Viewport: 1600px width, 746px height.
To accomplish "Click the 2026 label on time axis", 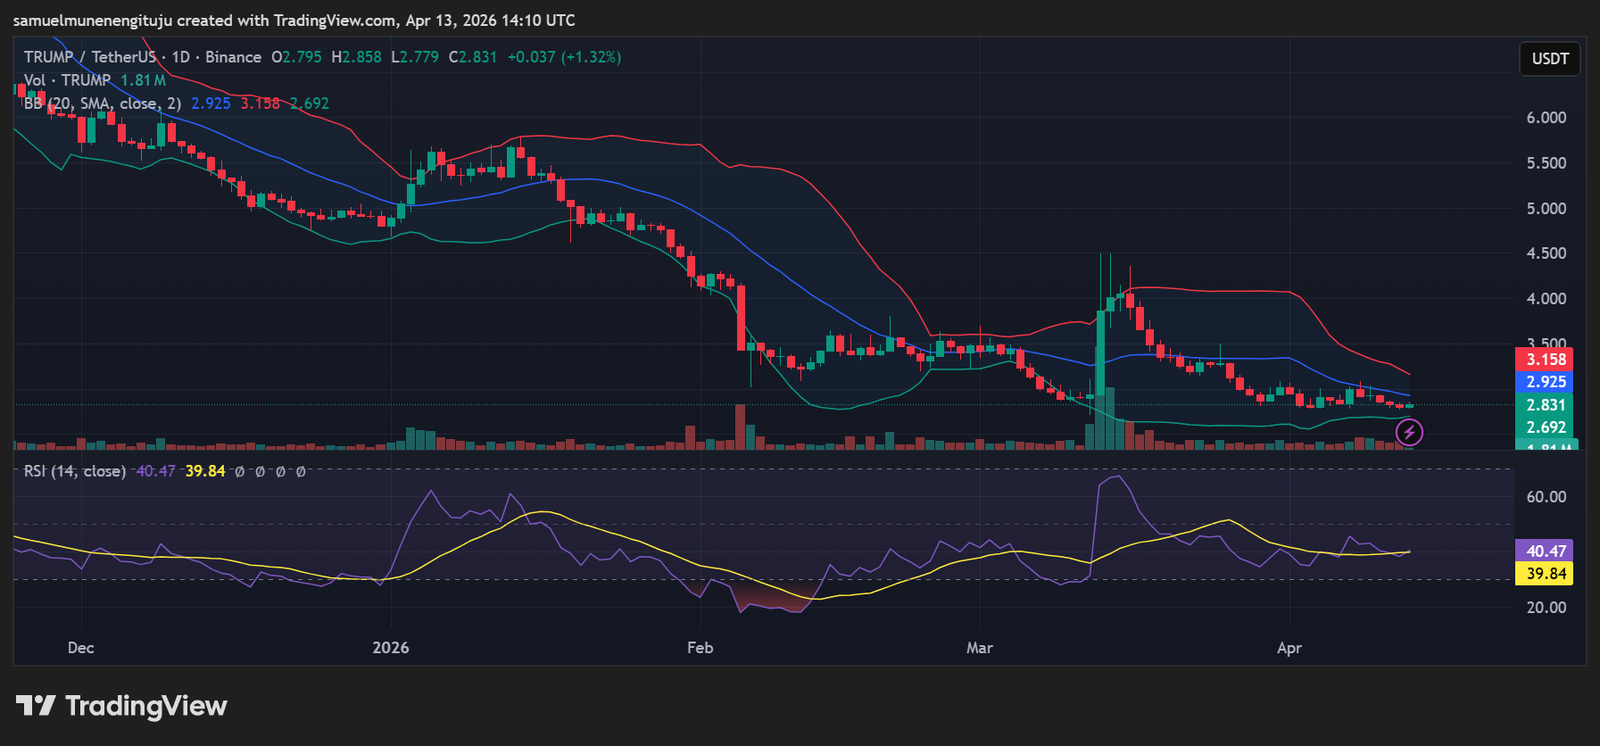I will pos(390,648).
